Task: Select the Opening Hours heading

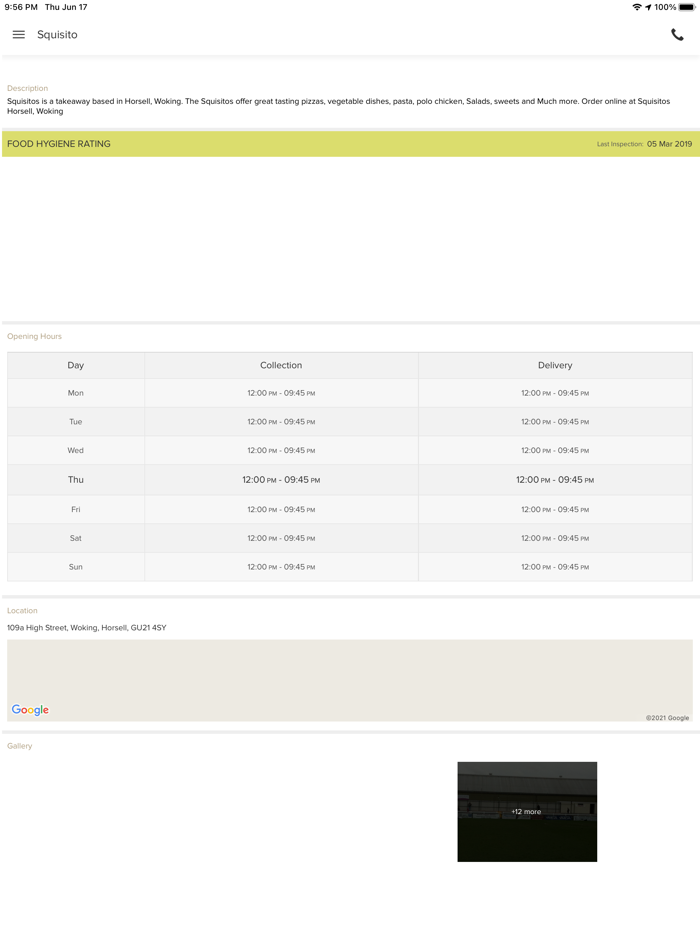Action: tap(35, 337)
